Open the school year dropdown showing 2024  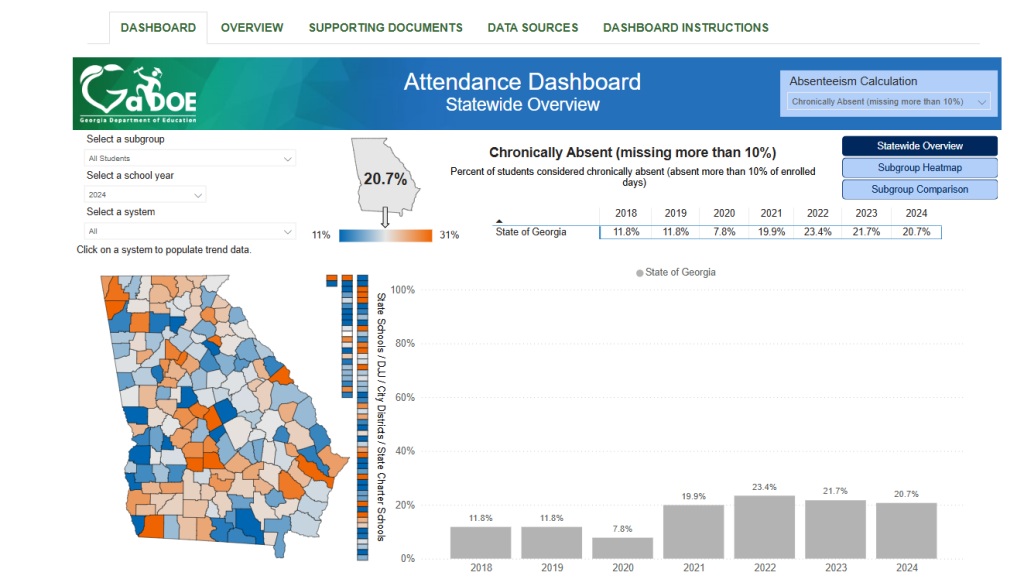click(145, 195)
